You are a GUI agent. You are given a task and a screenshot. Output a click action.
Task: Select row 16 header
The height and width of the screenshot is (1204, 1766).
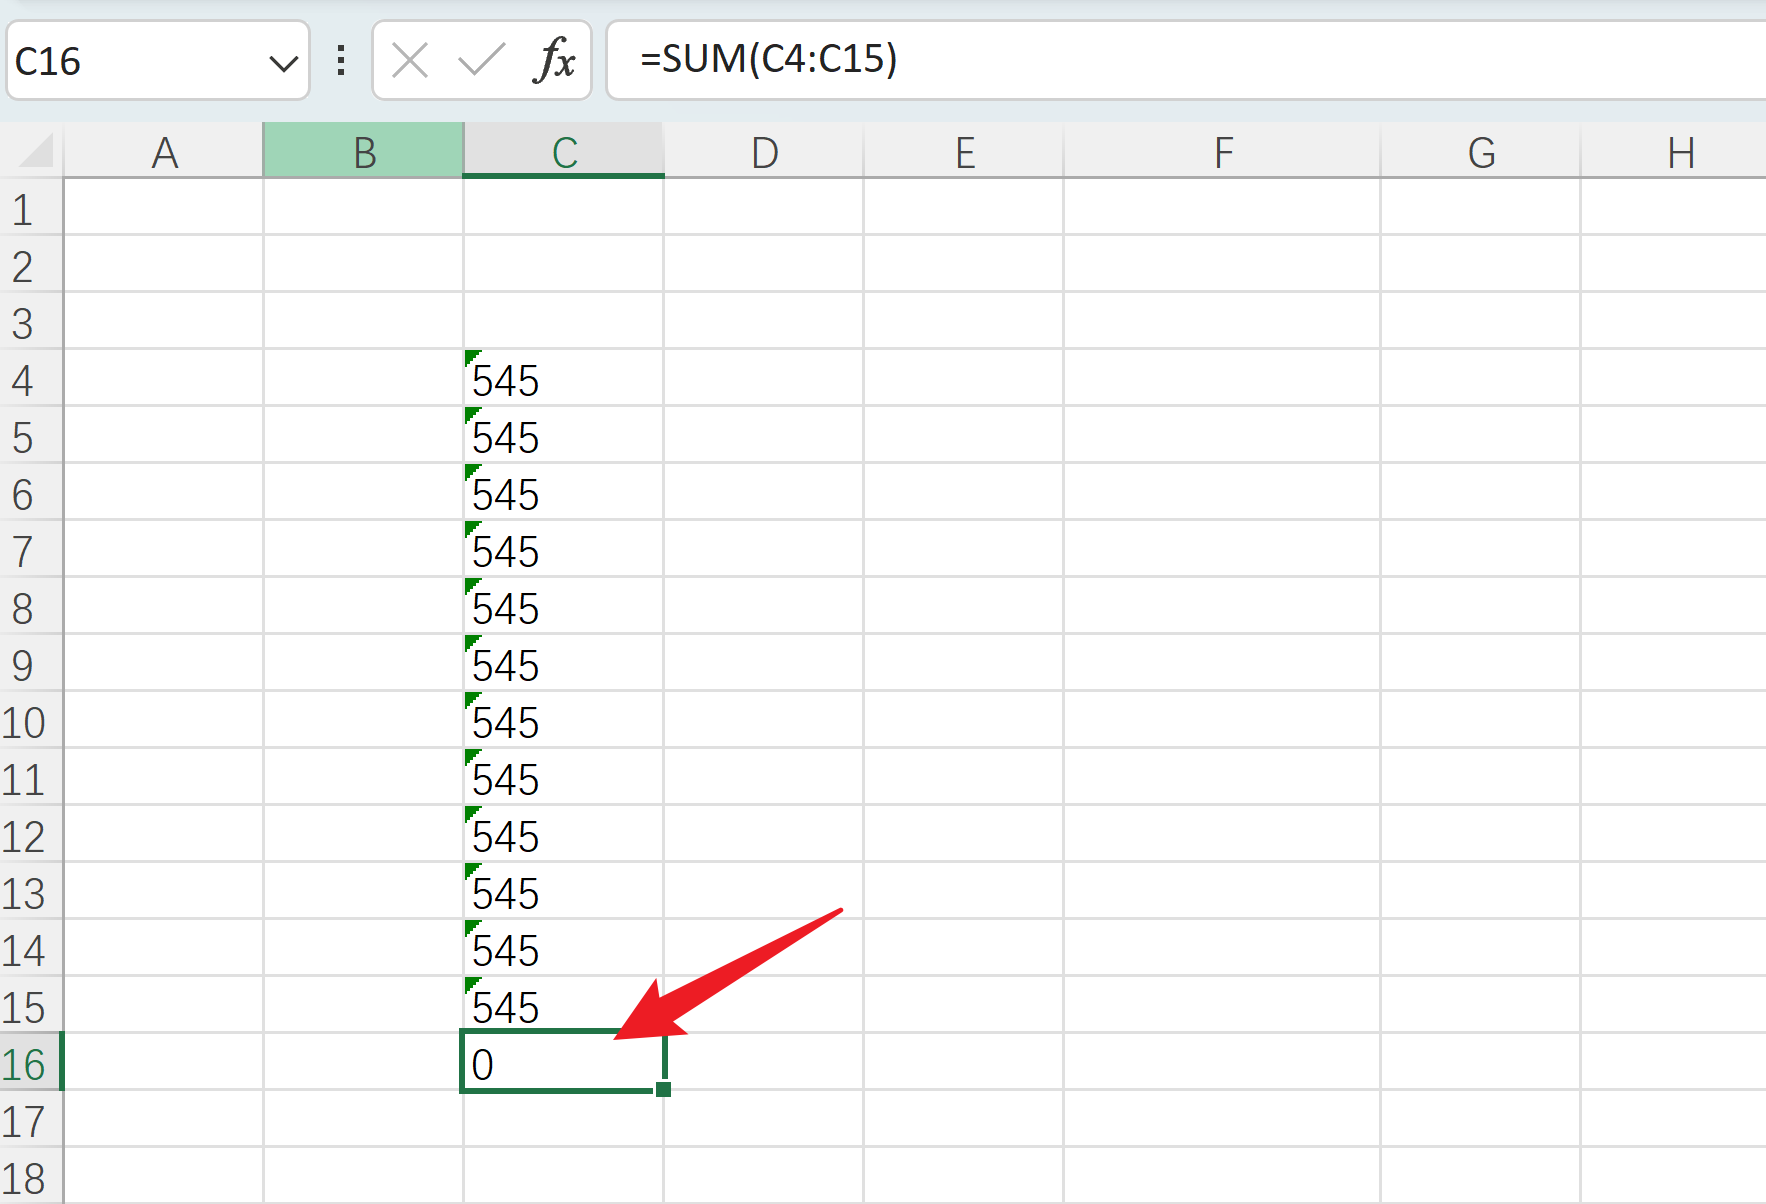point(26,1064)
